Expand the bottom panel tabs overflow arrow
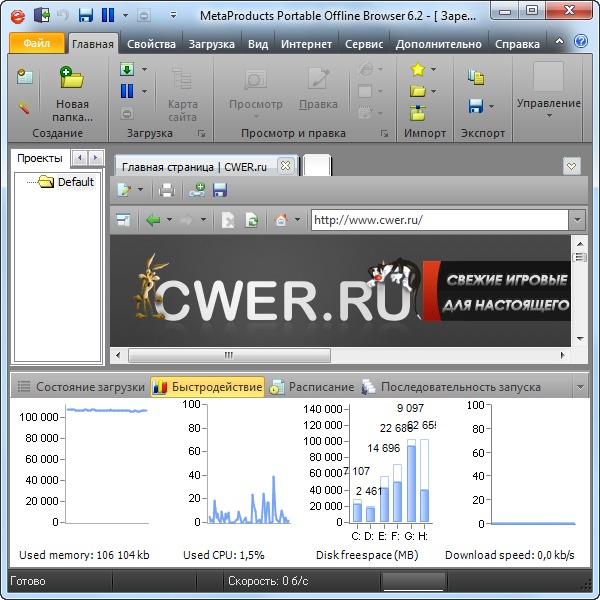 click(x=579, y=387)
